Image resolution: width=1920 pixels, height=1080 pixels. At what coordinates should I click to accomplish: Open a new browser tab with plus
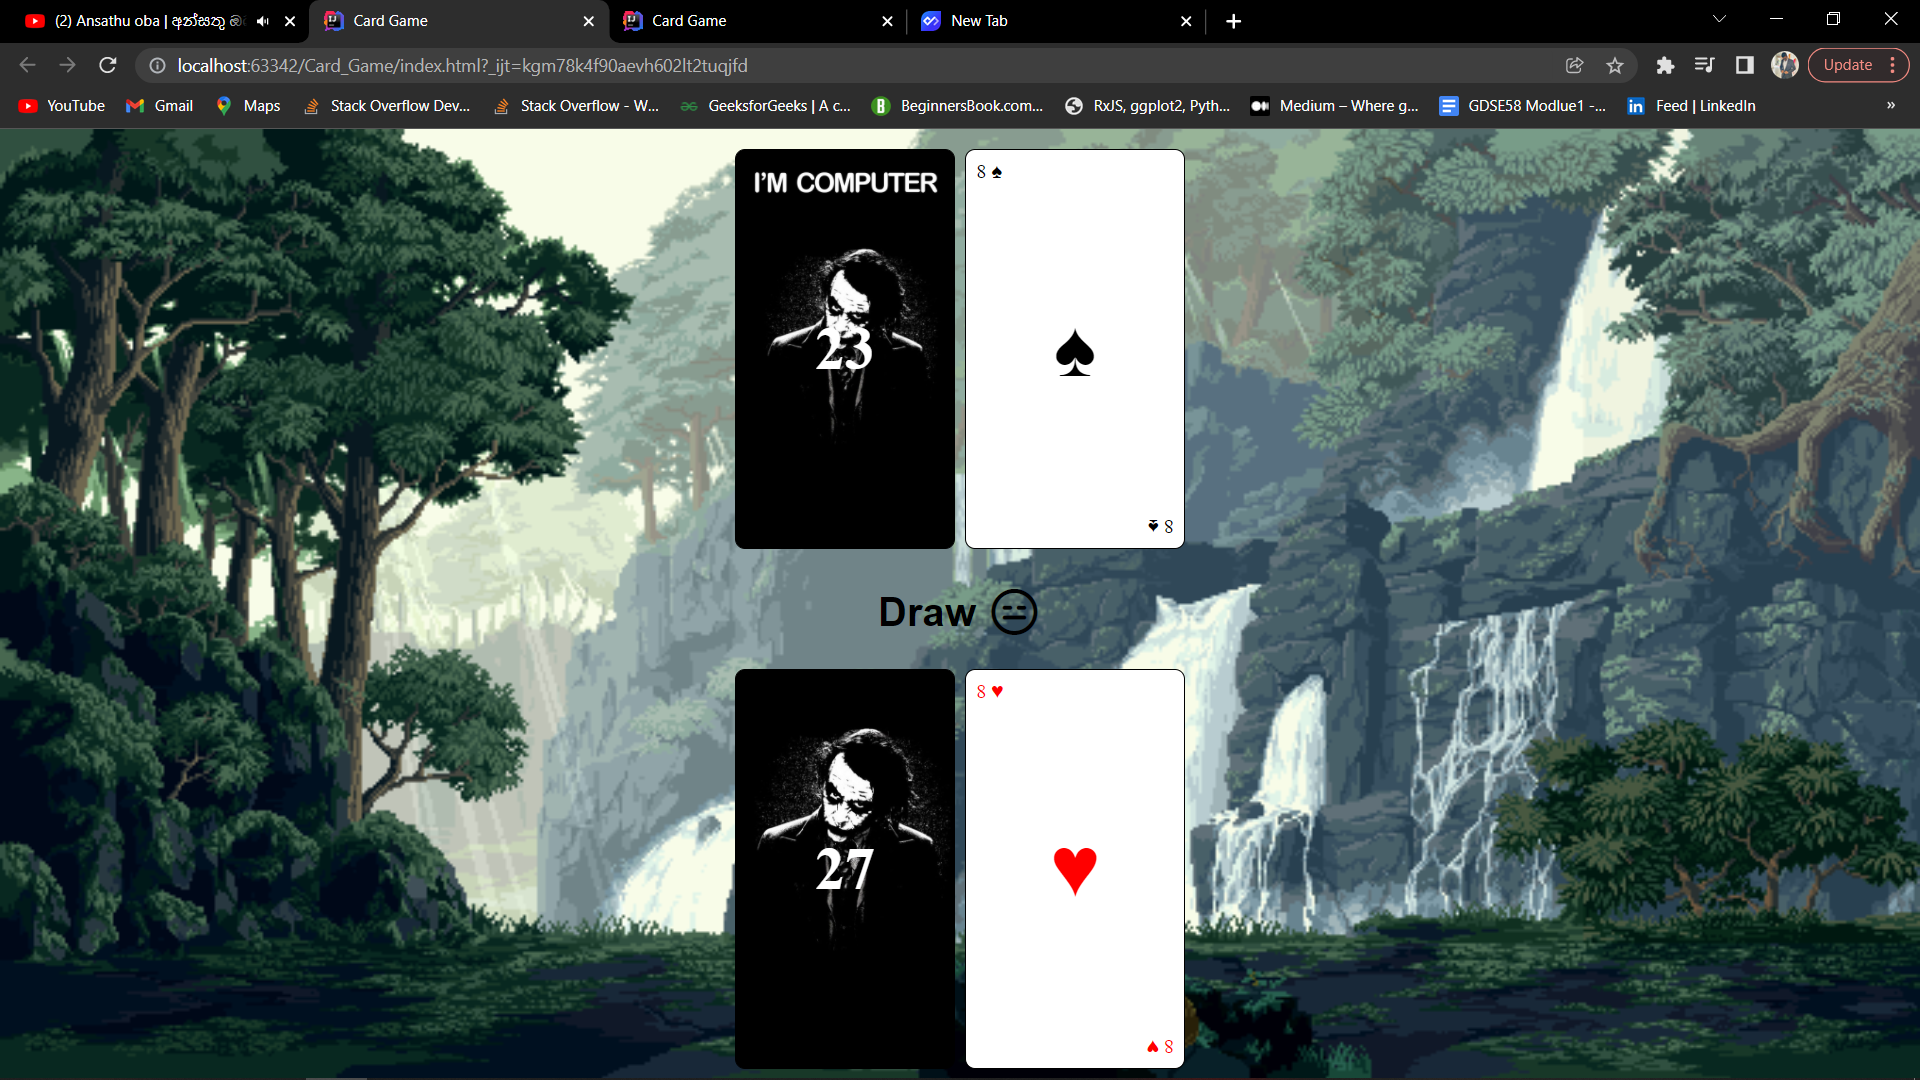(x=1234, y=21)
